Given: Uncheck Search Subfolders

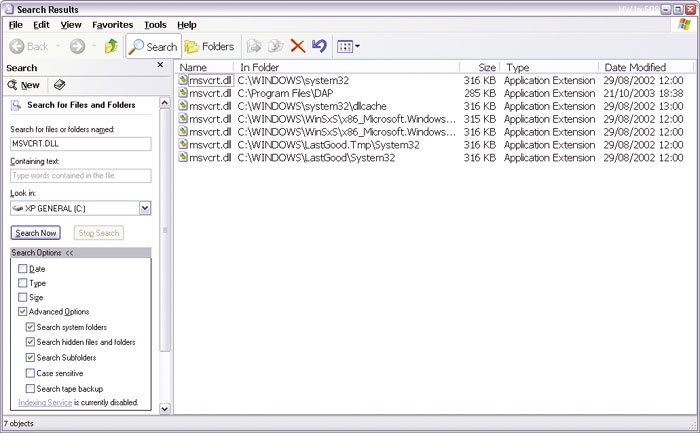Looking at the screenshot, I should (x=30, y=358).
